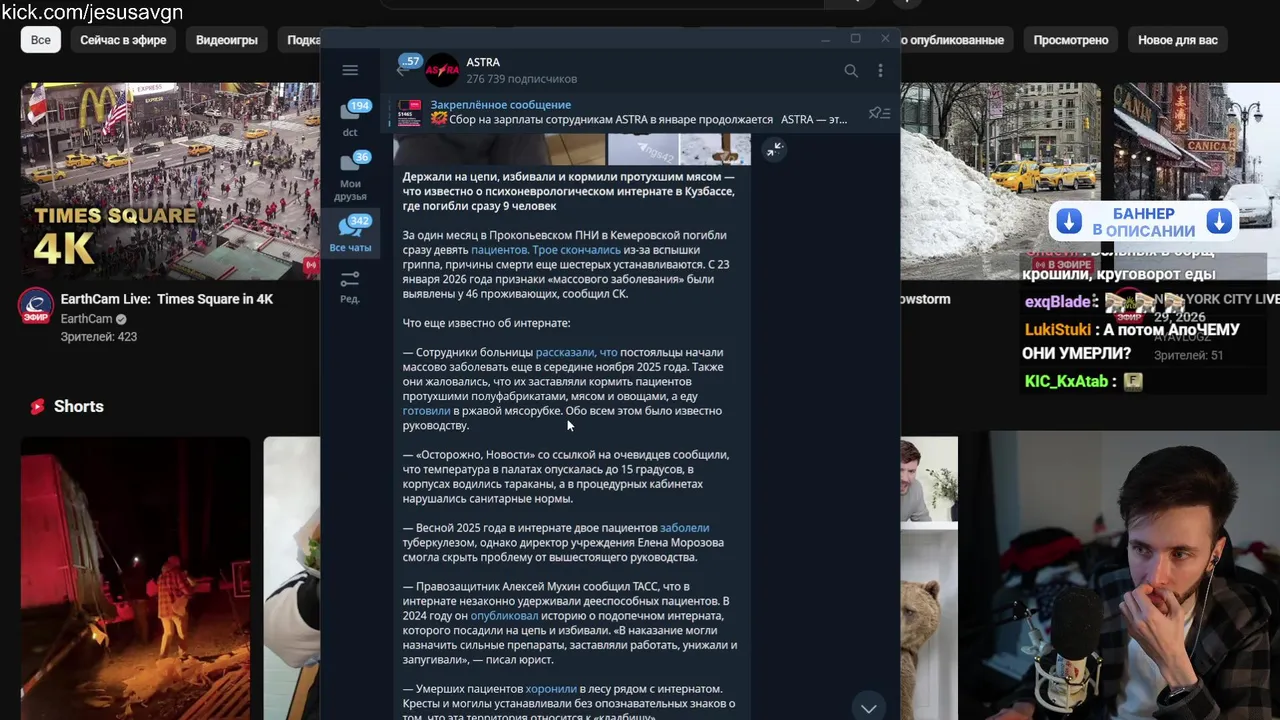Jump to the latest message with the down-arrow button
The image size is (1280, 720).
point(868,706)
